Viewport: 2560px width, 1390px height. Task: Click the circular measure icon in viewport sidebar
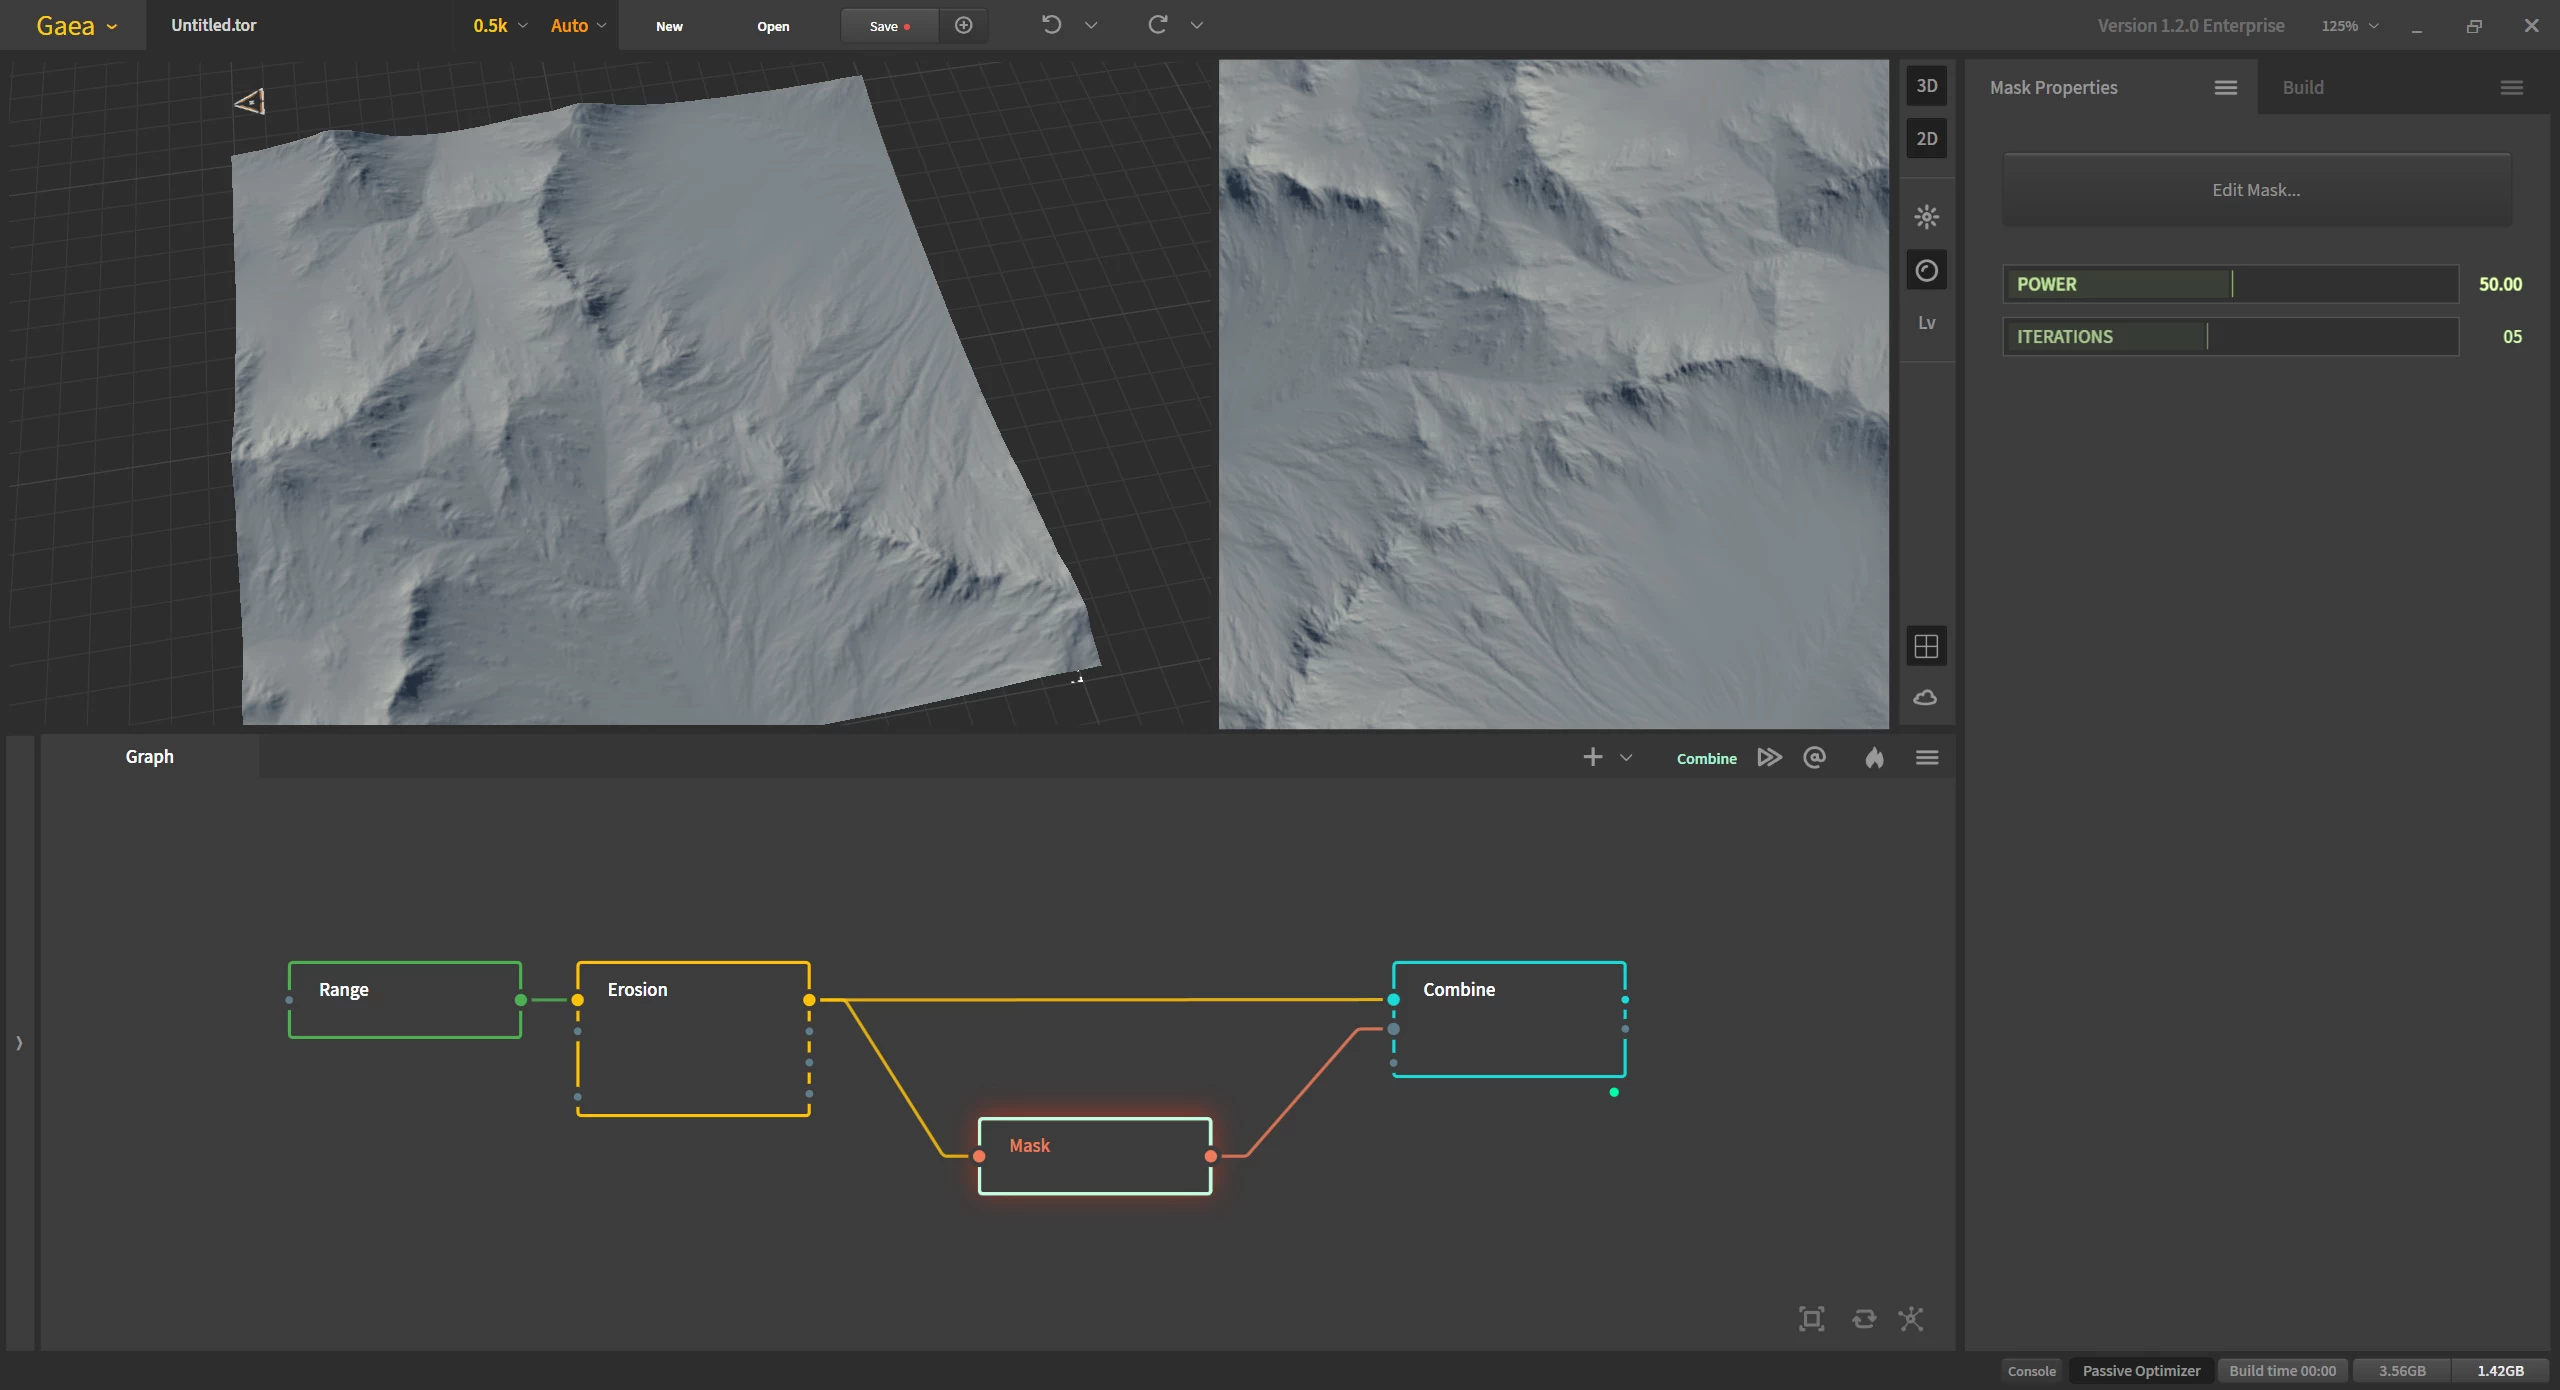1926,271
